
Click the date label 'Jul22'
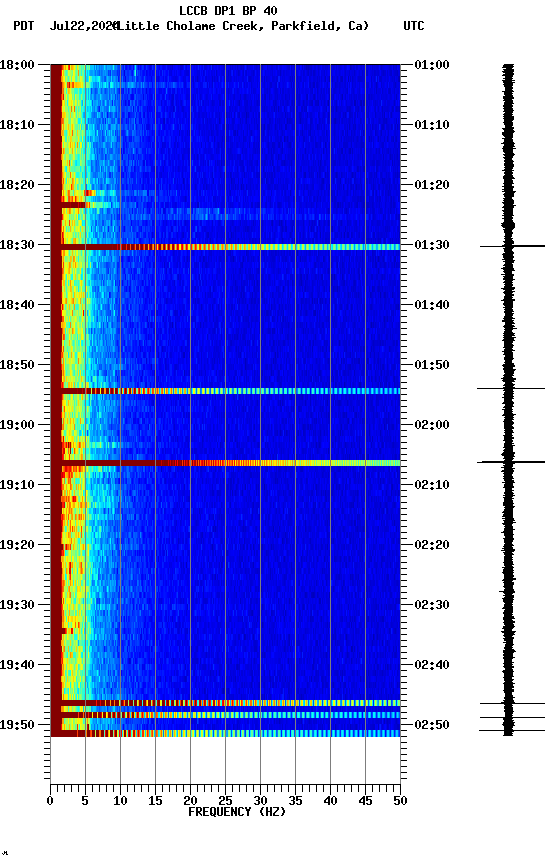pyautogui.click(x=67, y=26)
